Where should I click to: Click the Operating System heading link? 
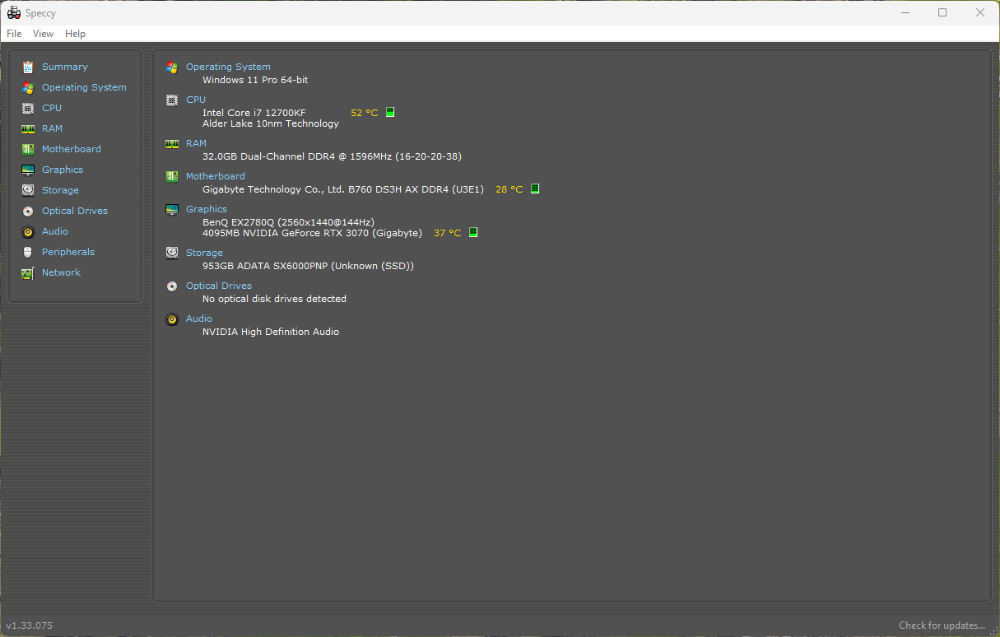pyautogui.click(x=228, y=67)
